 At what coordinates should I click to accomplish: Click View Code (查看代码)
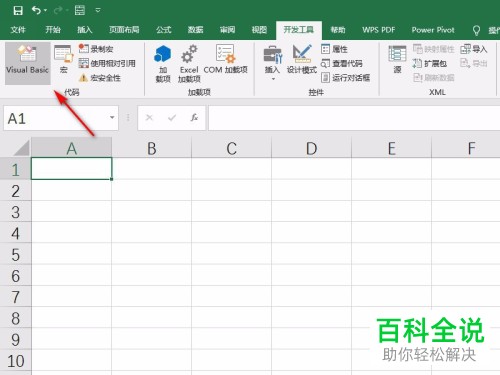click(x=342, y=63)
